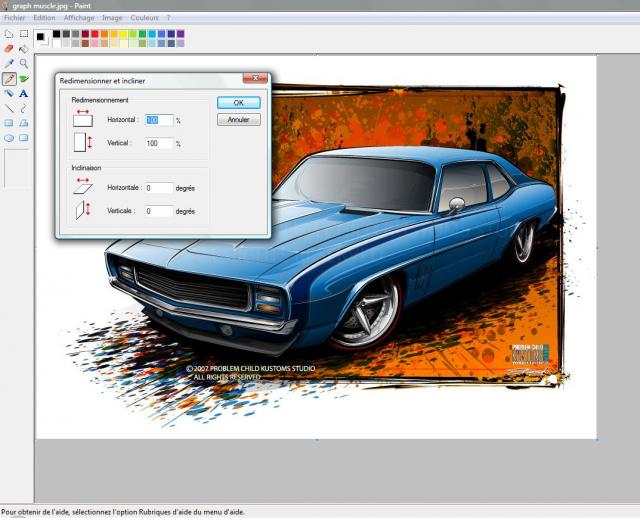Select the Free-form select tool

click(9, 34)
